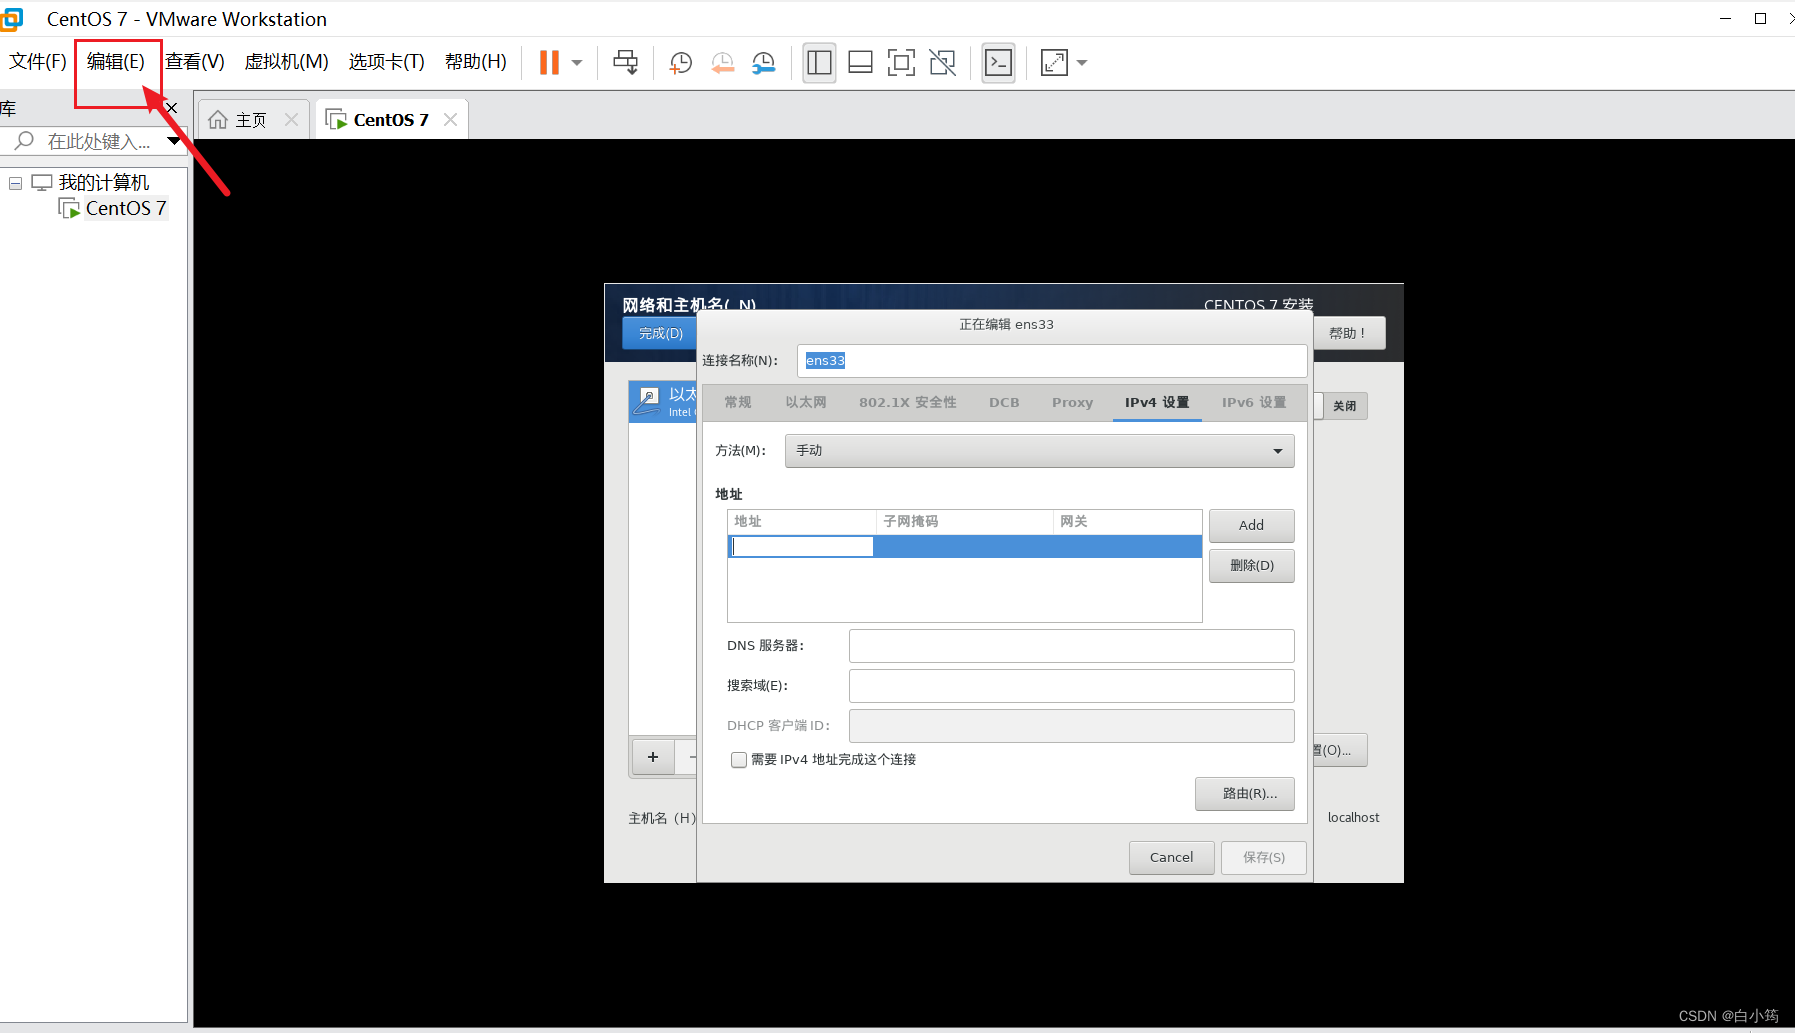The height and width of the screenshot is (1033, 1795).
Task: Click the 保存(S) button
Action: (x=1263, y=858)
